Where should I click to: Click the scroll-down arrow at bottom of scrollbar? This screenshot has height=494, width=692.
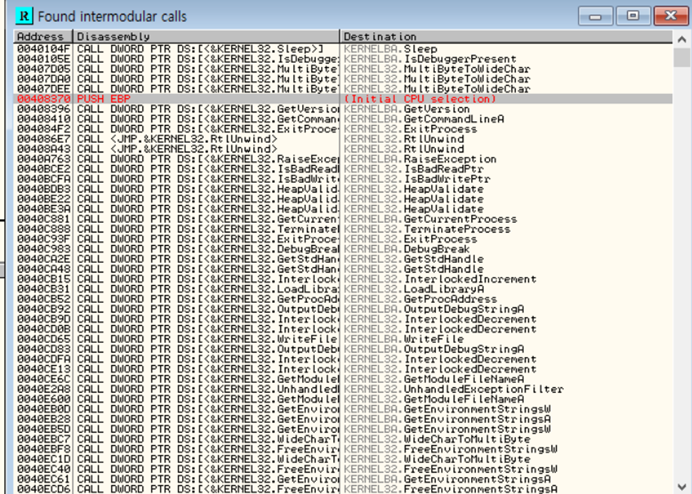[x=682, y=487]
